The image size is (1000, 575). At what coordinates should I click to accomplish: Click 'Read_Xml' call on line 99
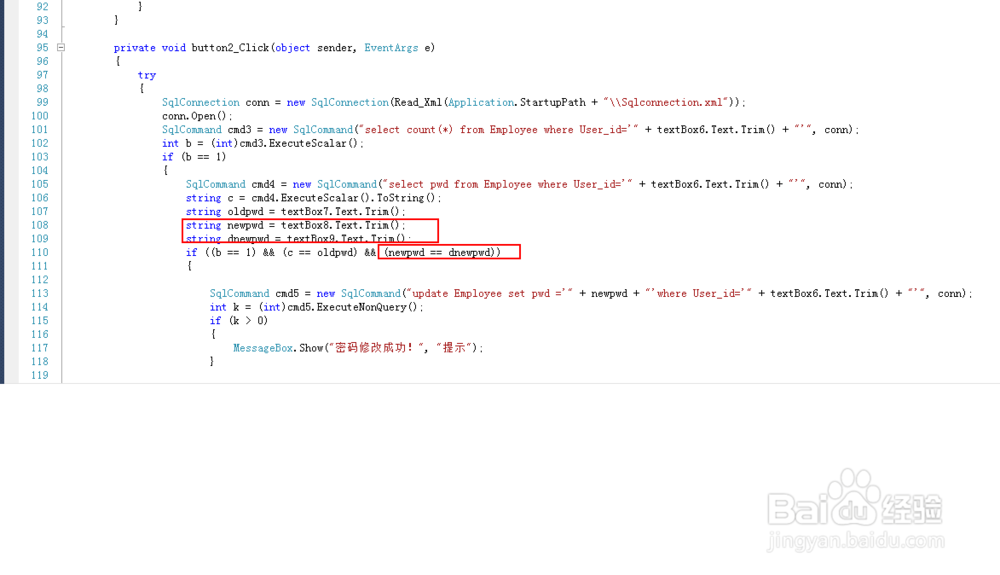tap(418, 103)
